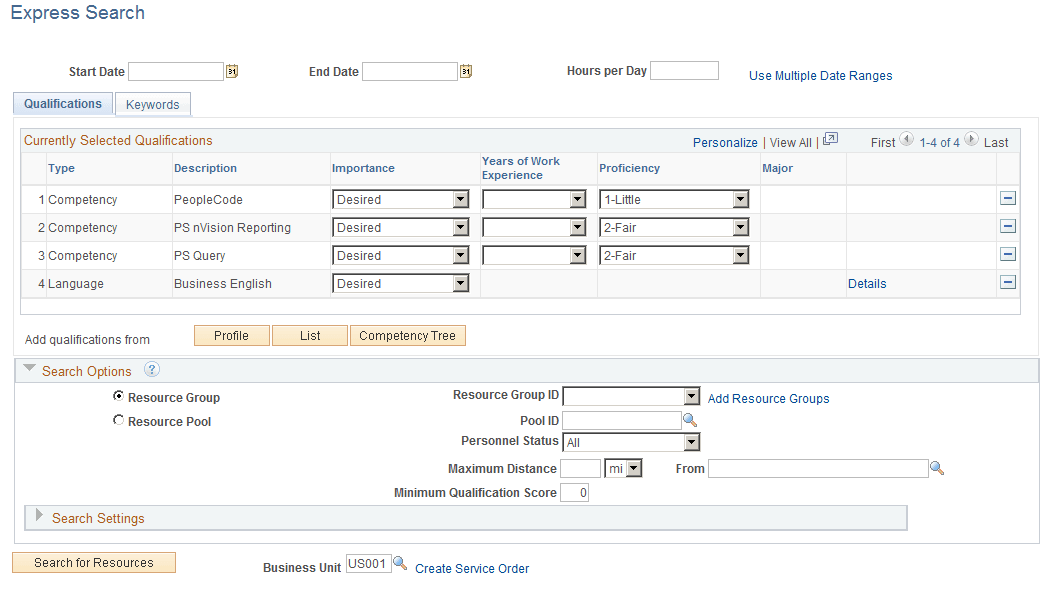1058x590 pixels.
Task: Click the Hours per Day field
Action: [x=684, y=70]
